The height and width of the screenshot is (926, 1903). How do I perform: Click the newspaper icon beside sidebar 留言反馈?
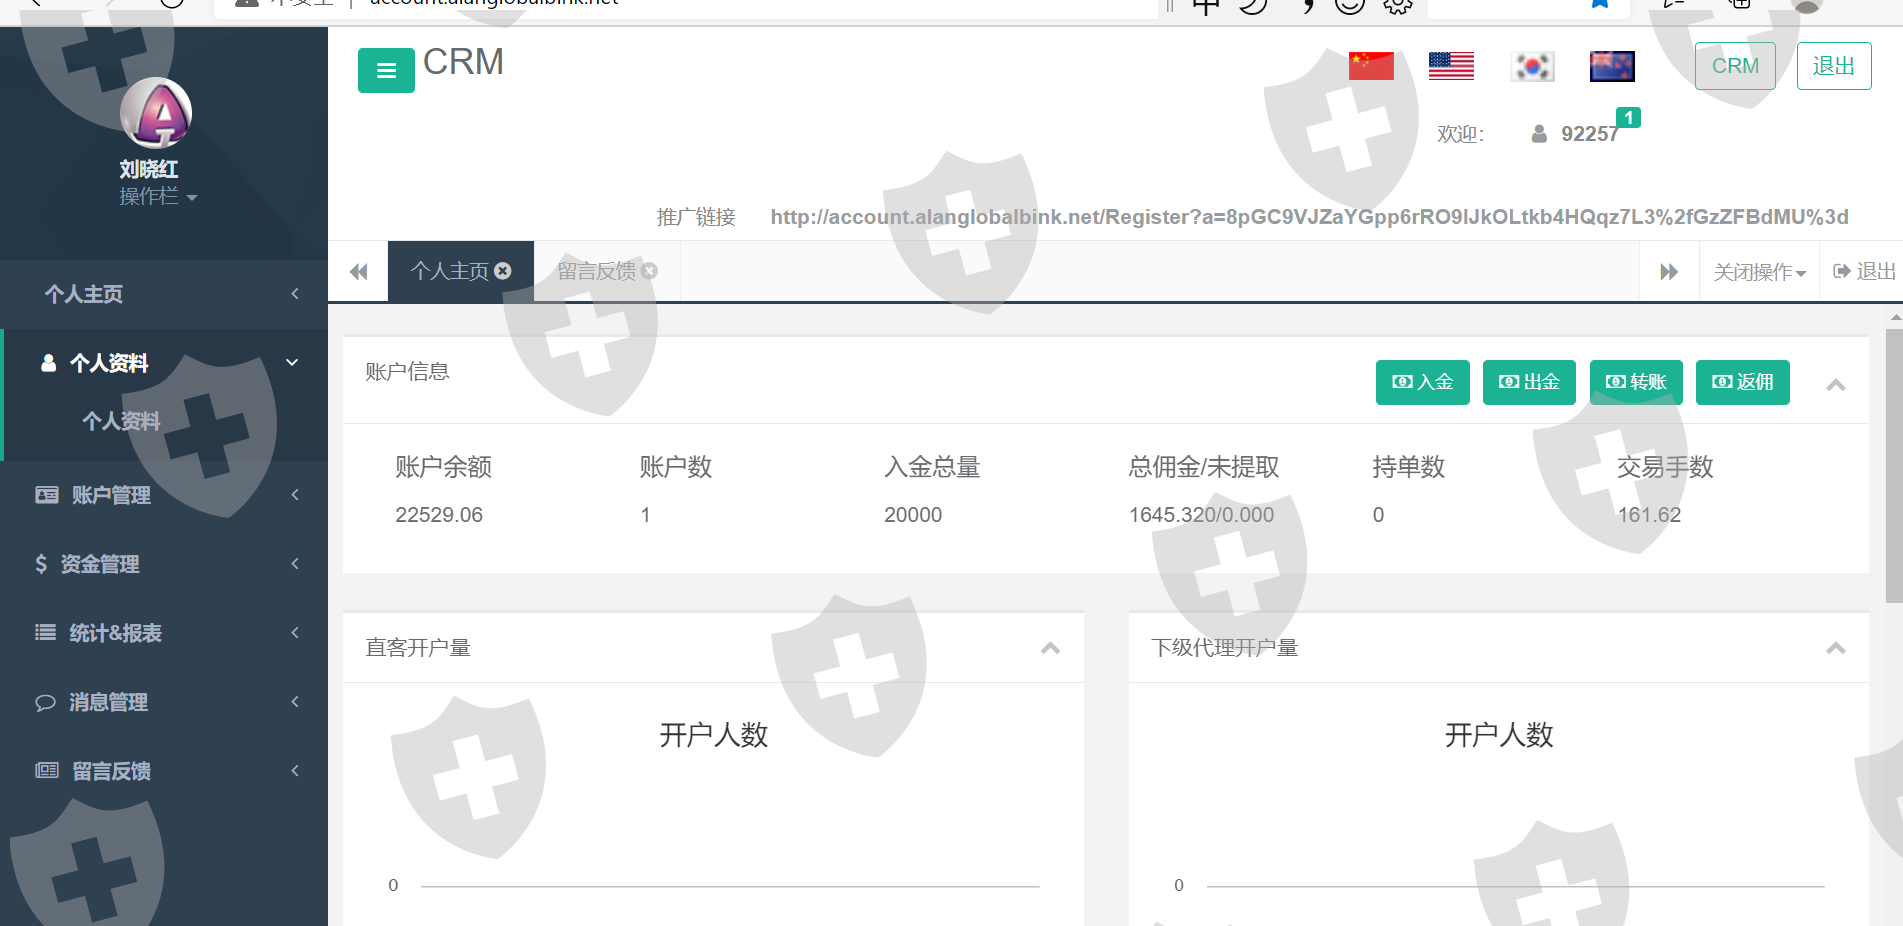coord(47,771)
